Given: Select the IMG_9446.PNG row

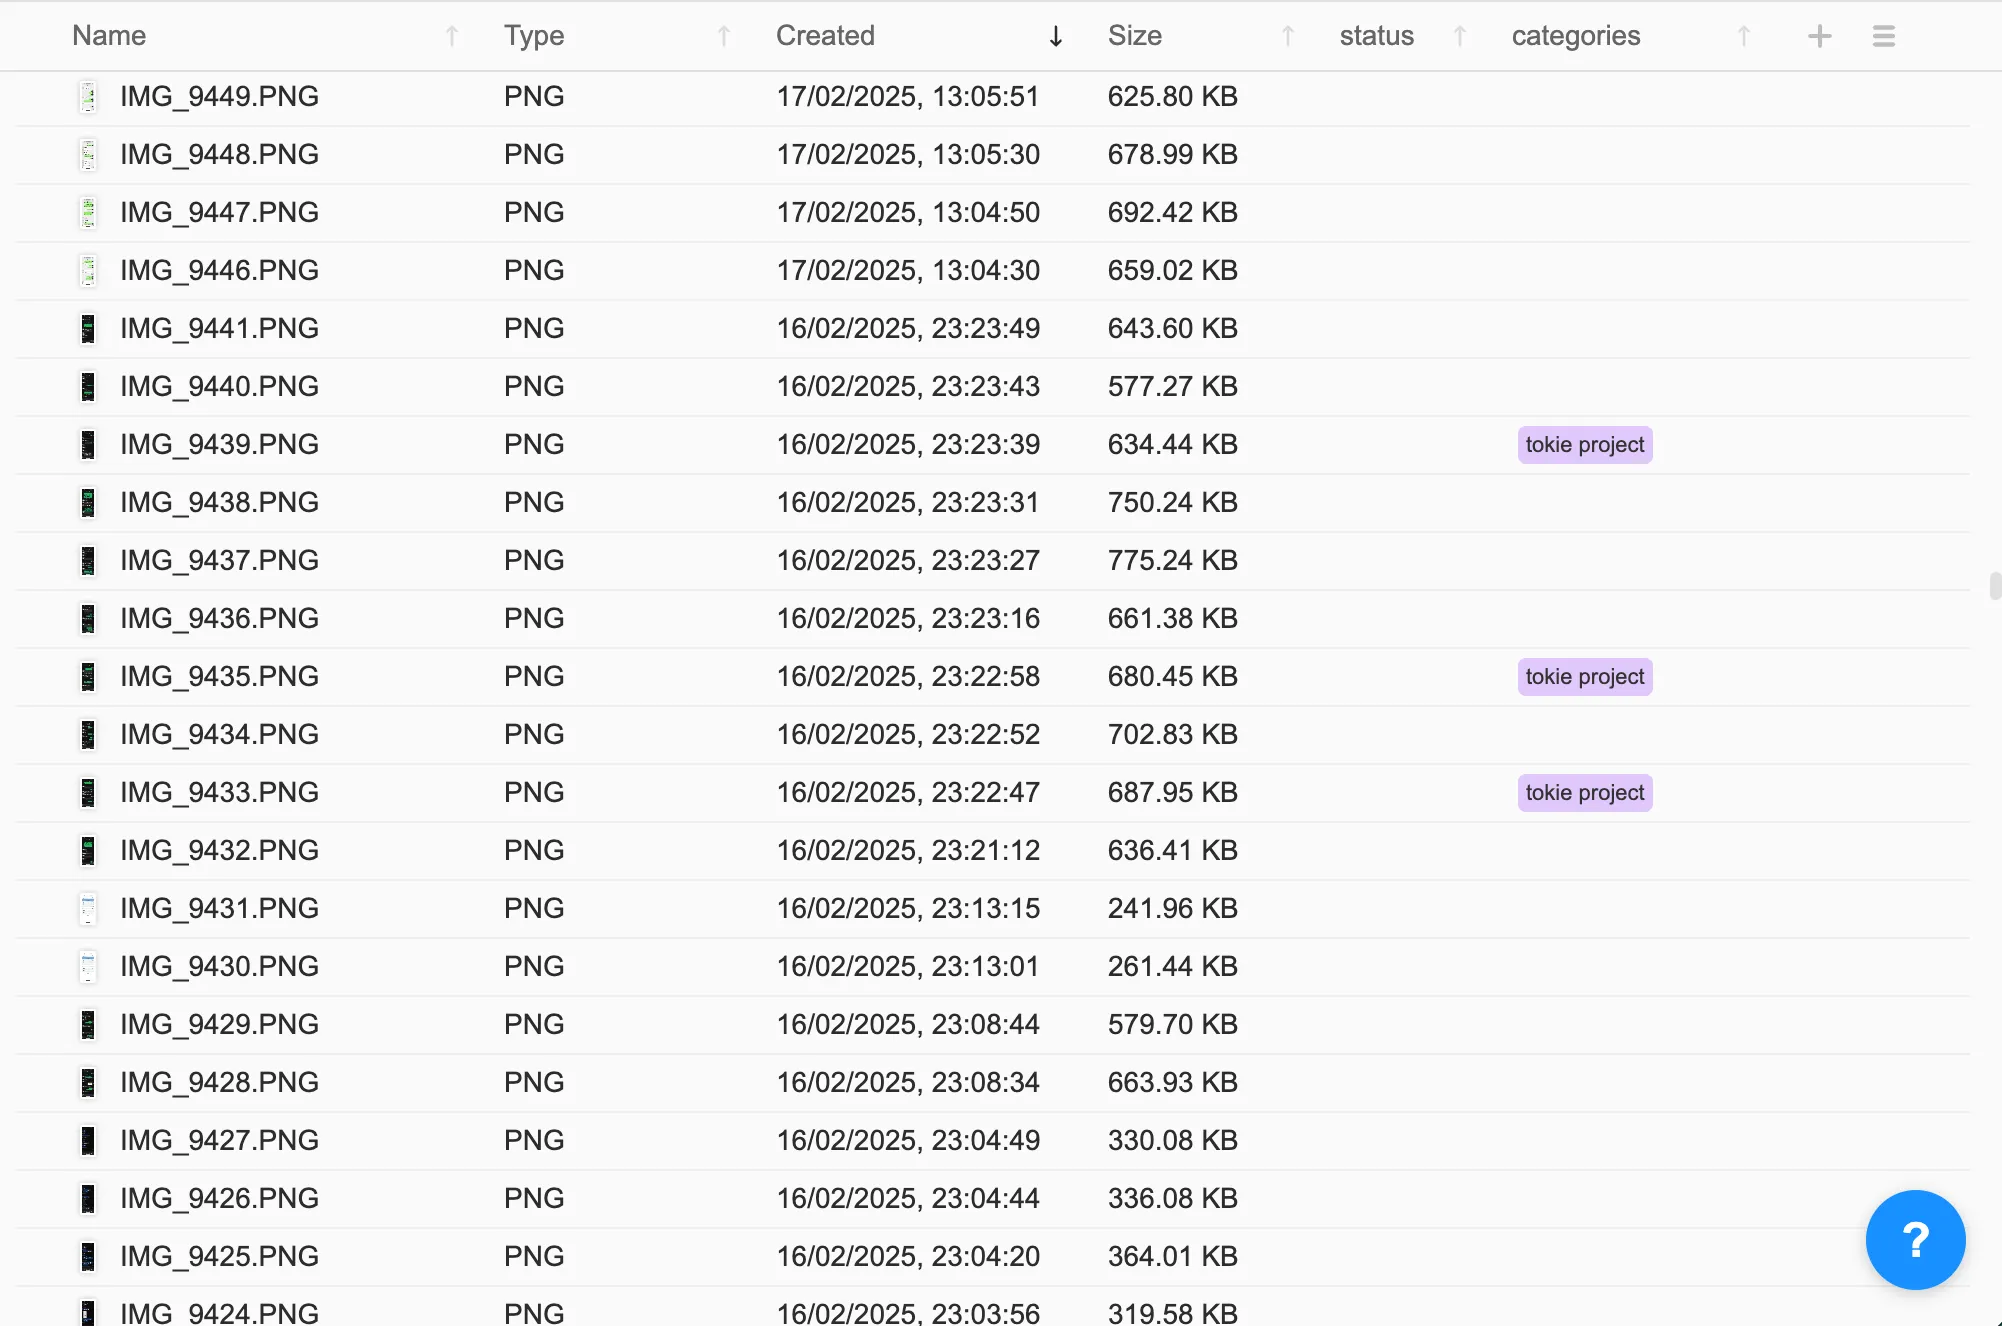Looking at the screenshot, I should click(x=219, y=271).
